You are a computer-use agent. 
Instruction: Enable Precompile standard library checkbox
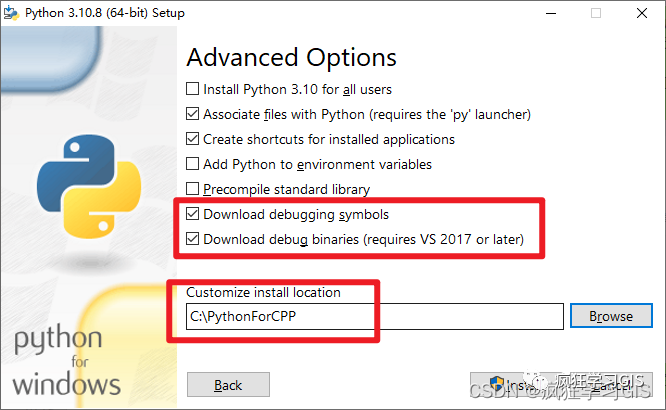click(192, 189)
